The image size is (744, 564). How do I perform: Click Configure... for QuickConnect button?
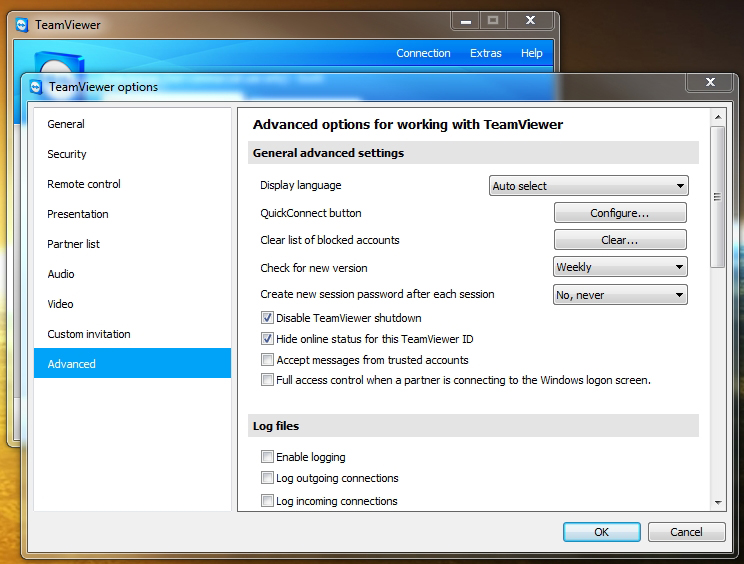coord(620,213)
